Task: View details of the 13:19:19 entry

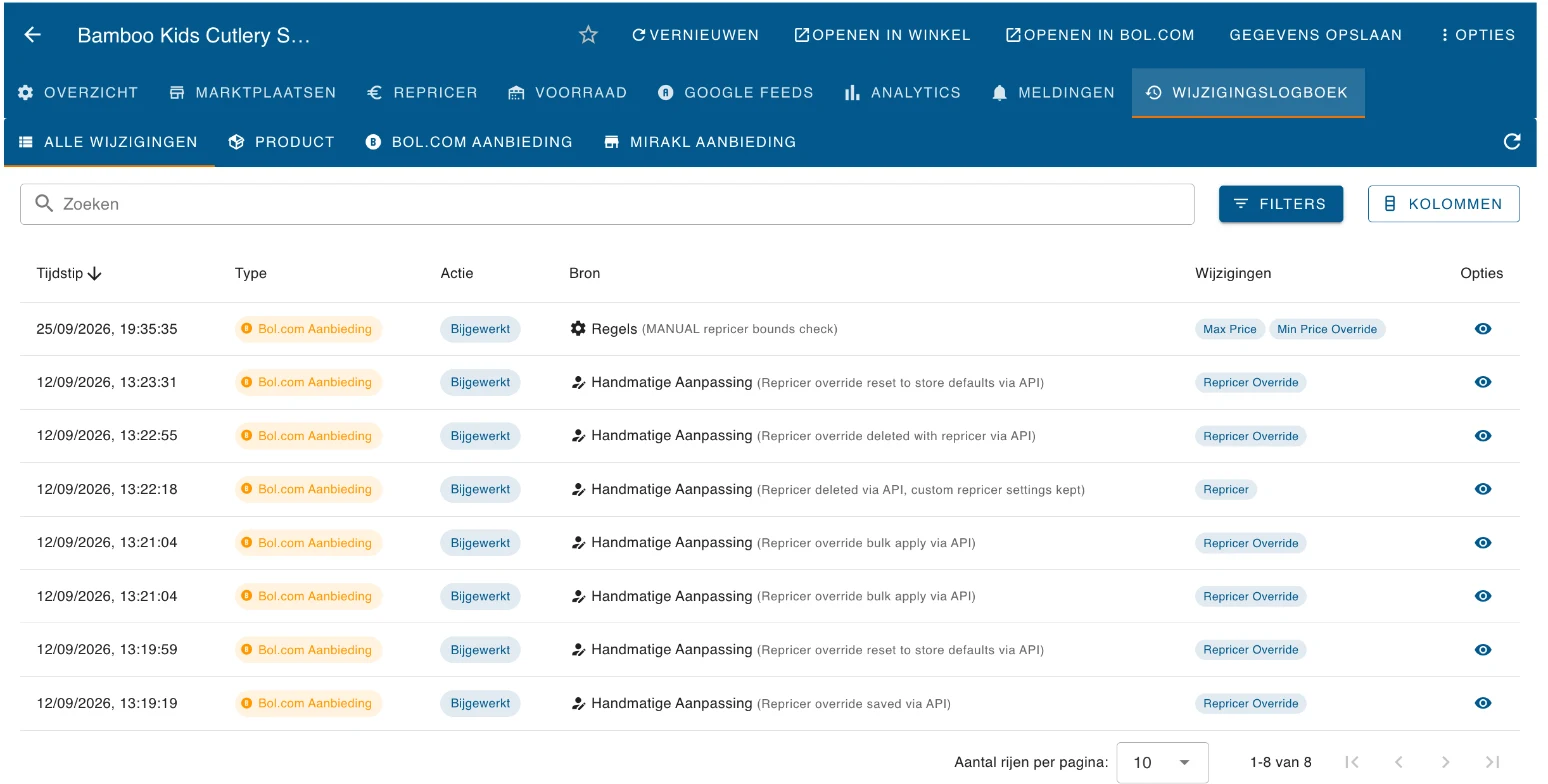Action: [x=1483, y=703]
